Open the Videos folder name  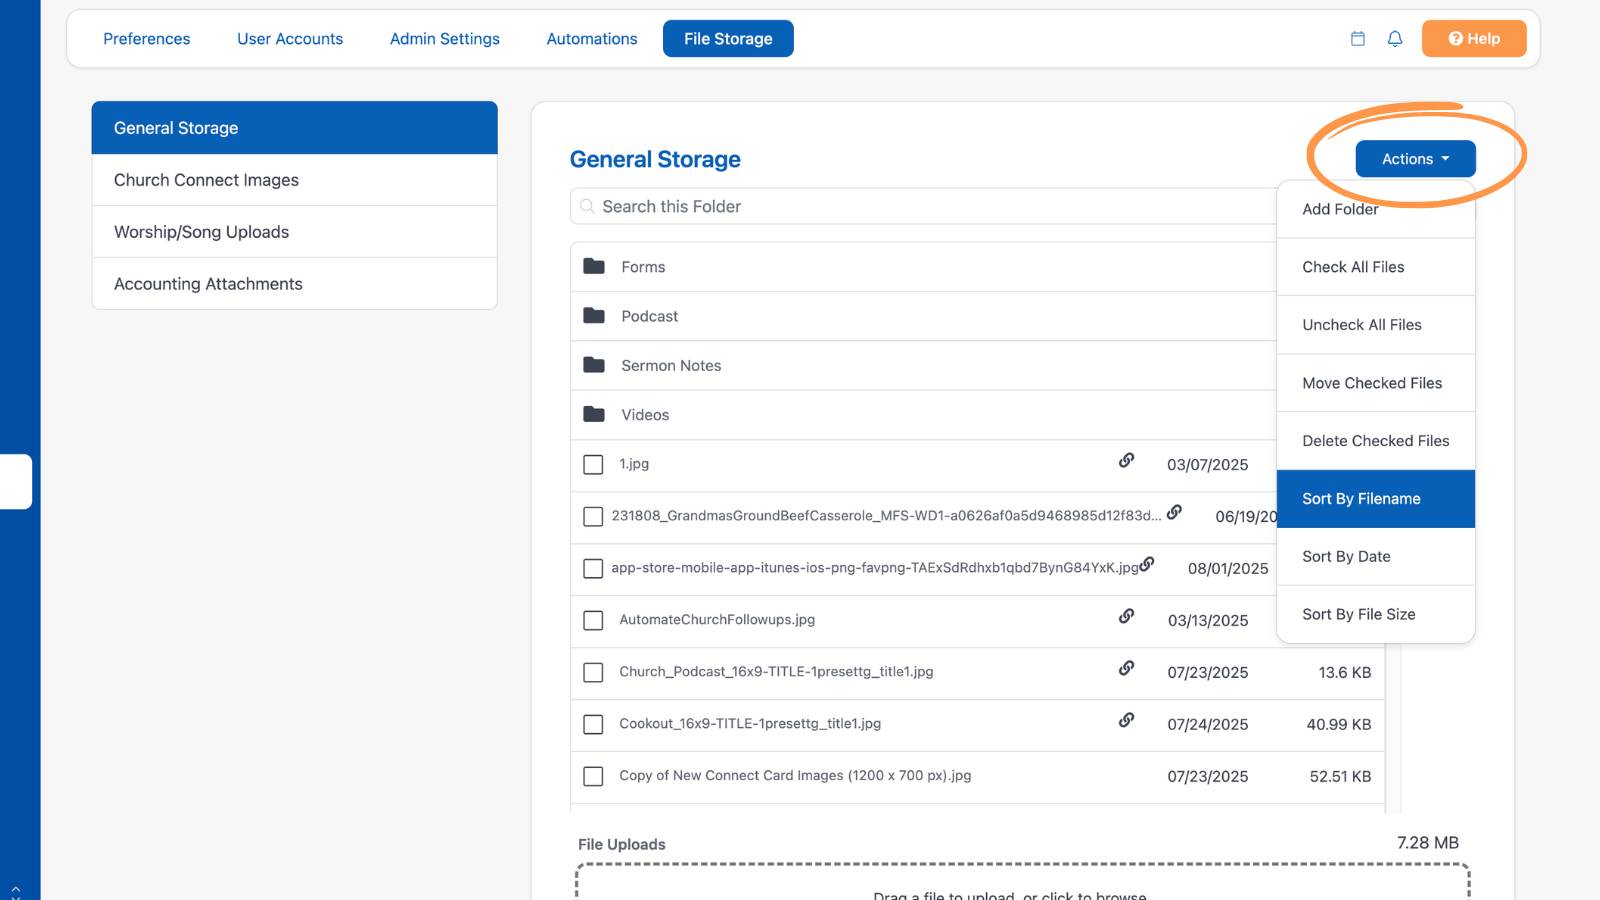tap(645, 415)
